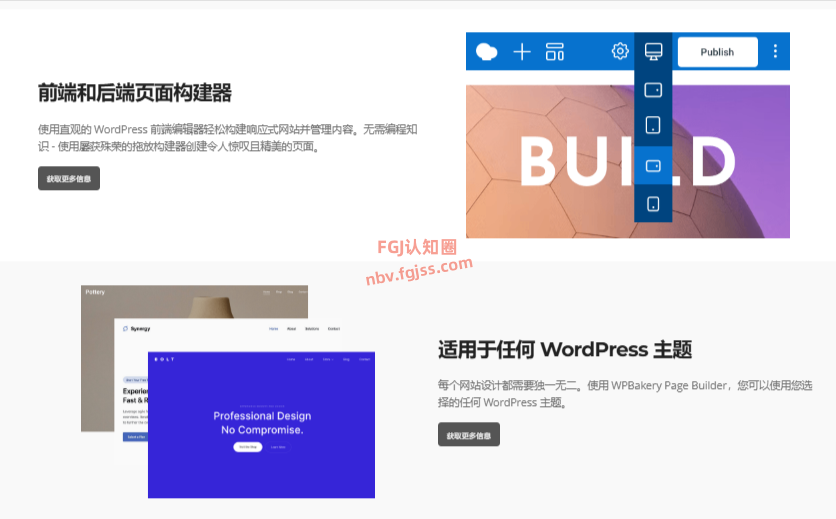Select the highlighted mobile landscape view icon

(x=653, y=166)
